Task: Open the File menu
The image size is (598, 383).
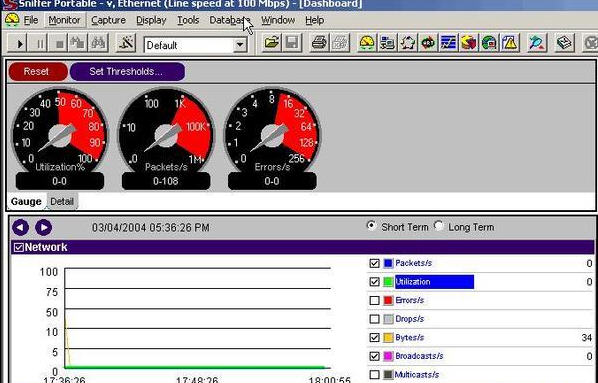Action: tap(31, 20)
